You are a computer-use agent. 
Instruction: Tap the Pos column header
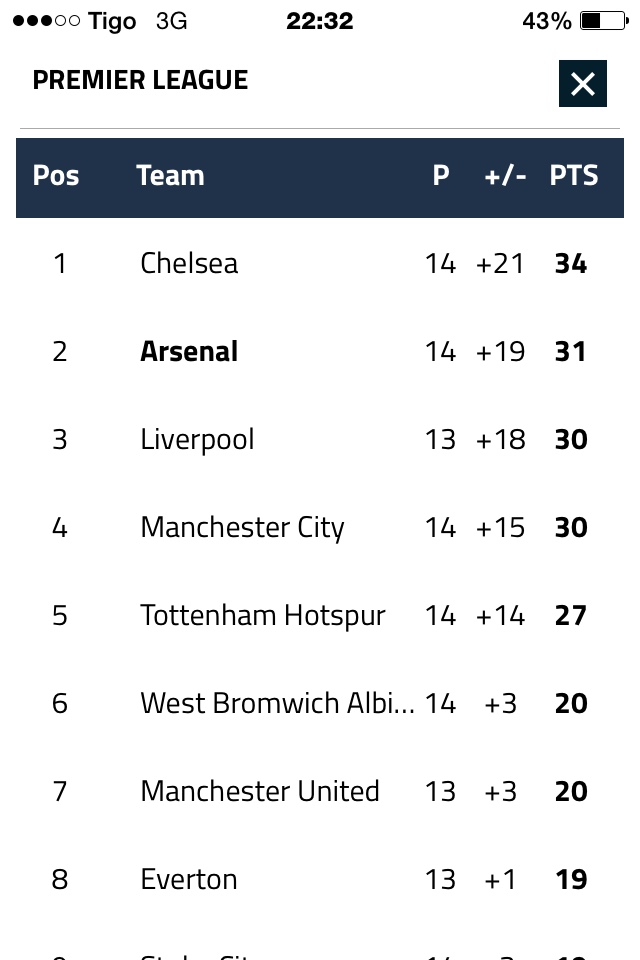56,176
